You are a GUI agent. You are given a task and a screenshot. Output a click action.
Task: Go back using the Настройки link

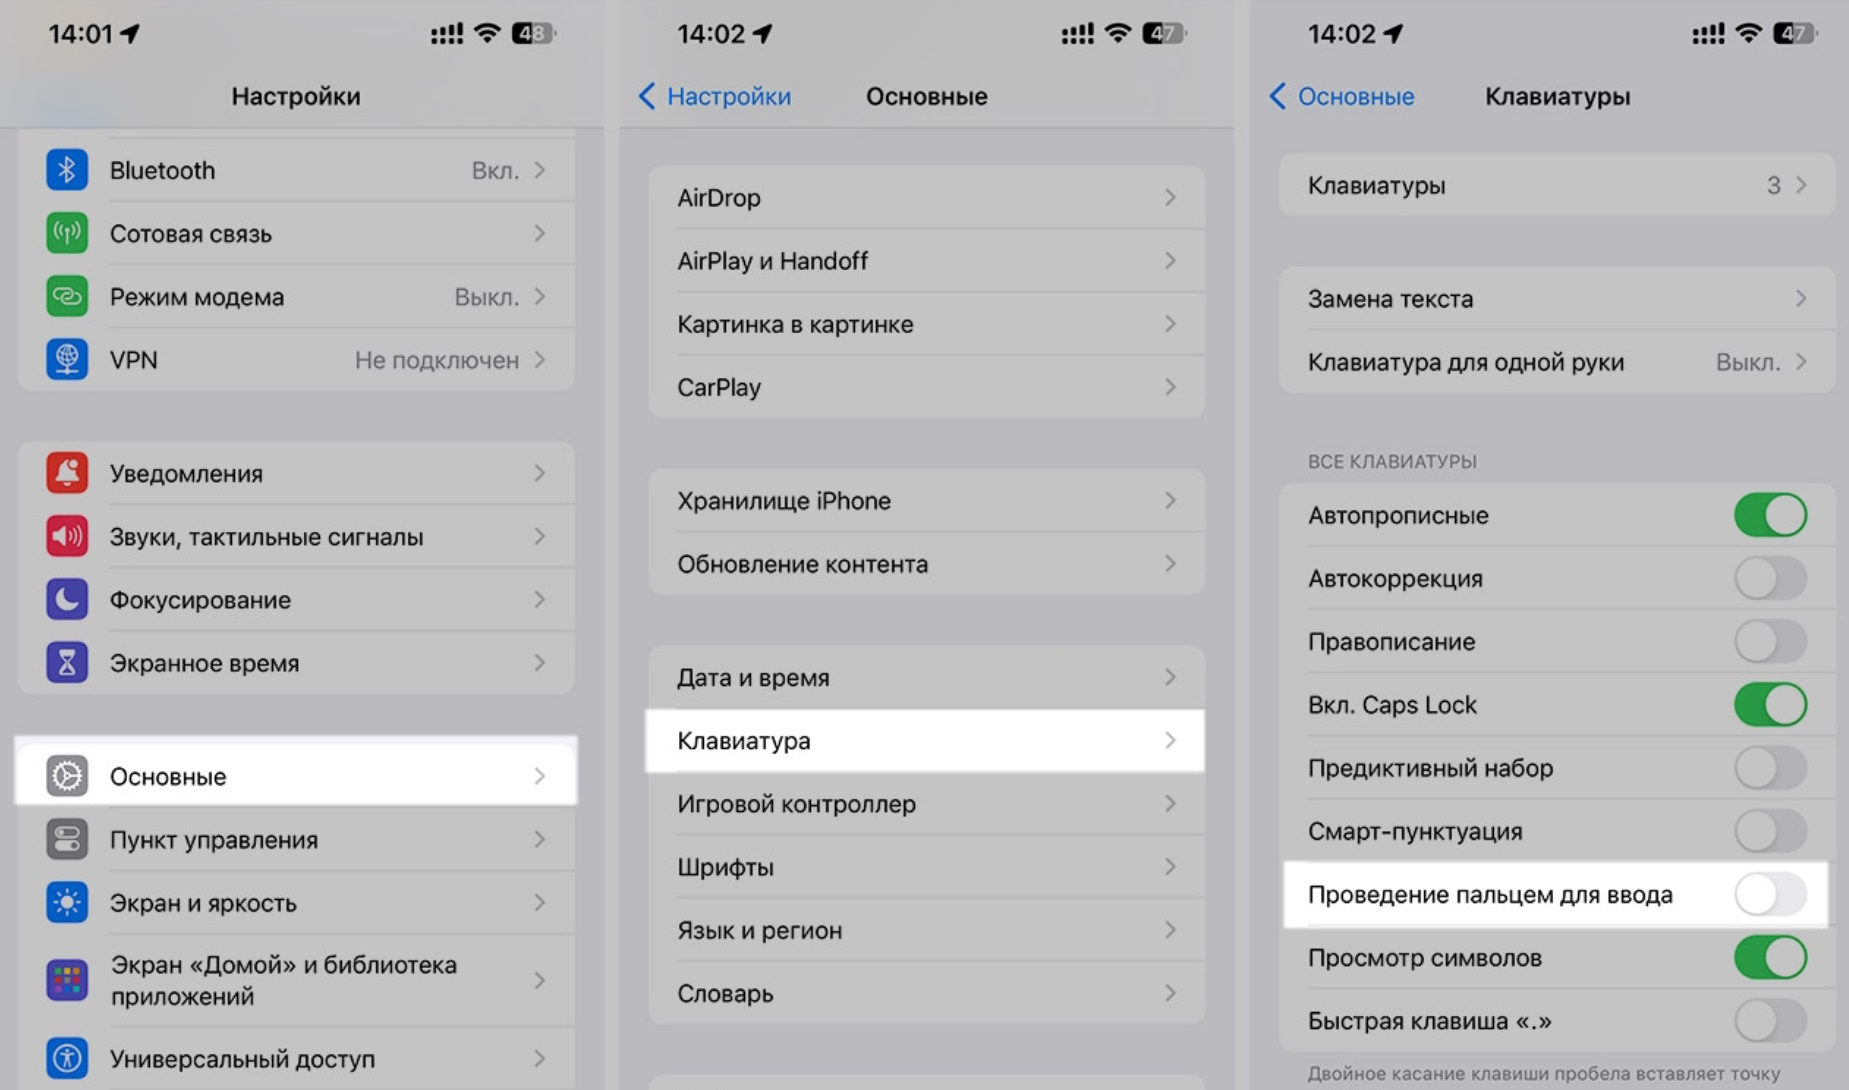(718, 96)
